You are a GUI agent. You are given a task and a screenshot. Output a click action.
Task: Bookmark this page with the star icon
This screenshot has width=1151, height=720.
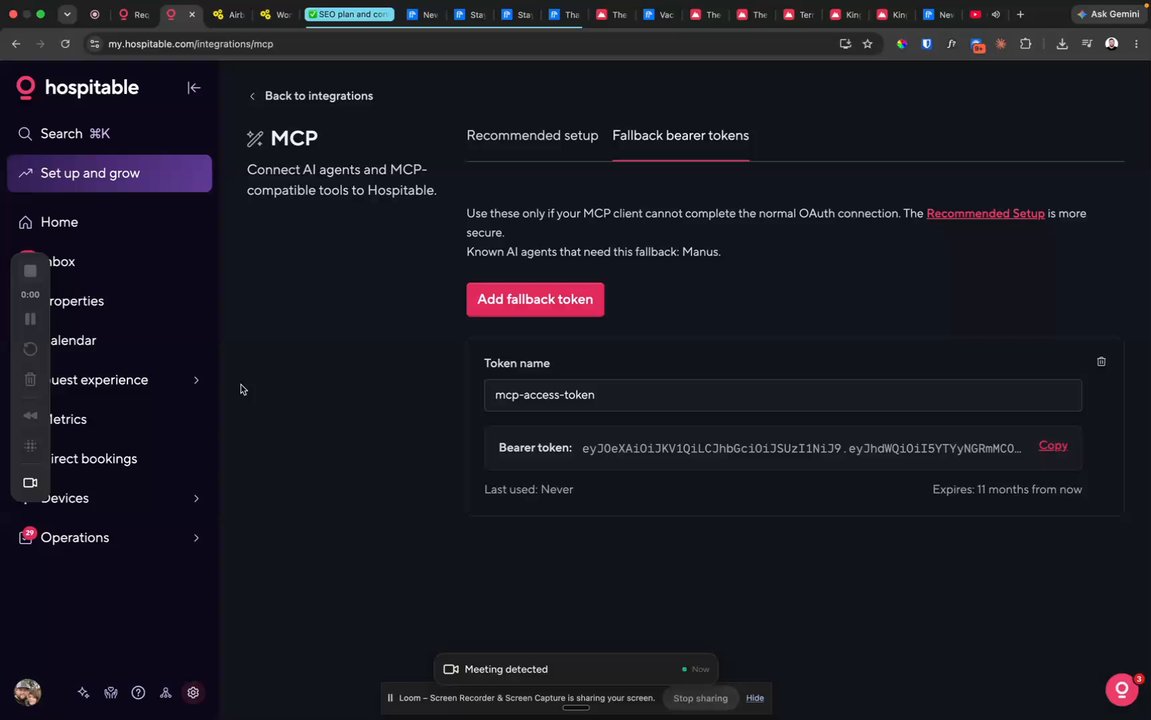coord(868,44)
